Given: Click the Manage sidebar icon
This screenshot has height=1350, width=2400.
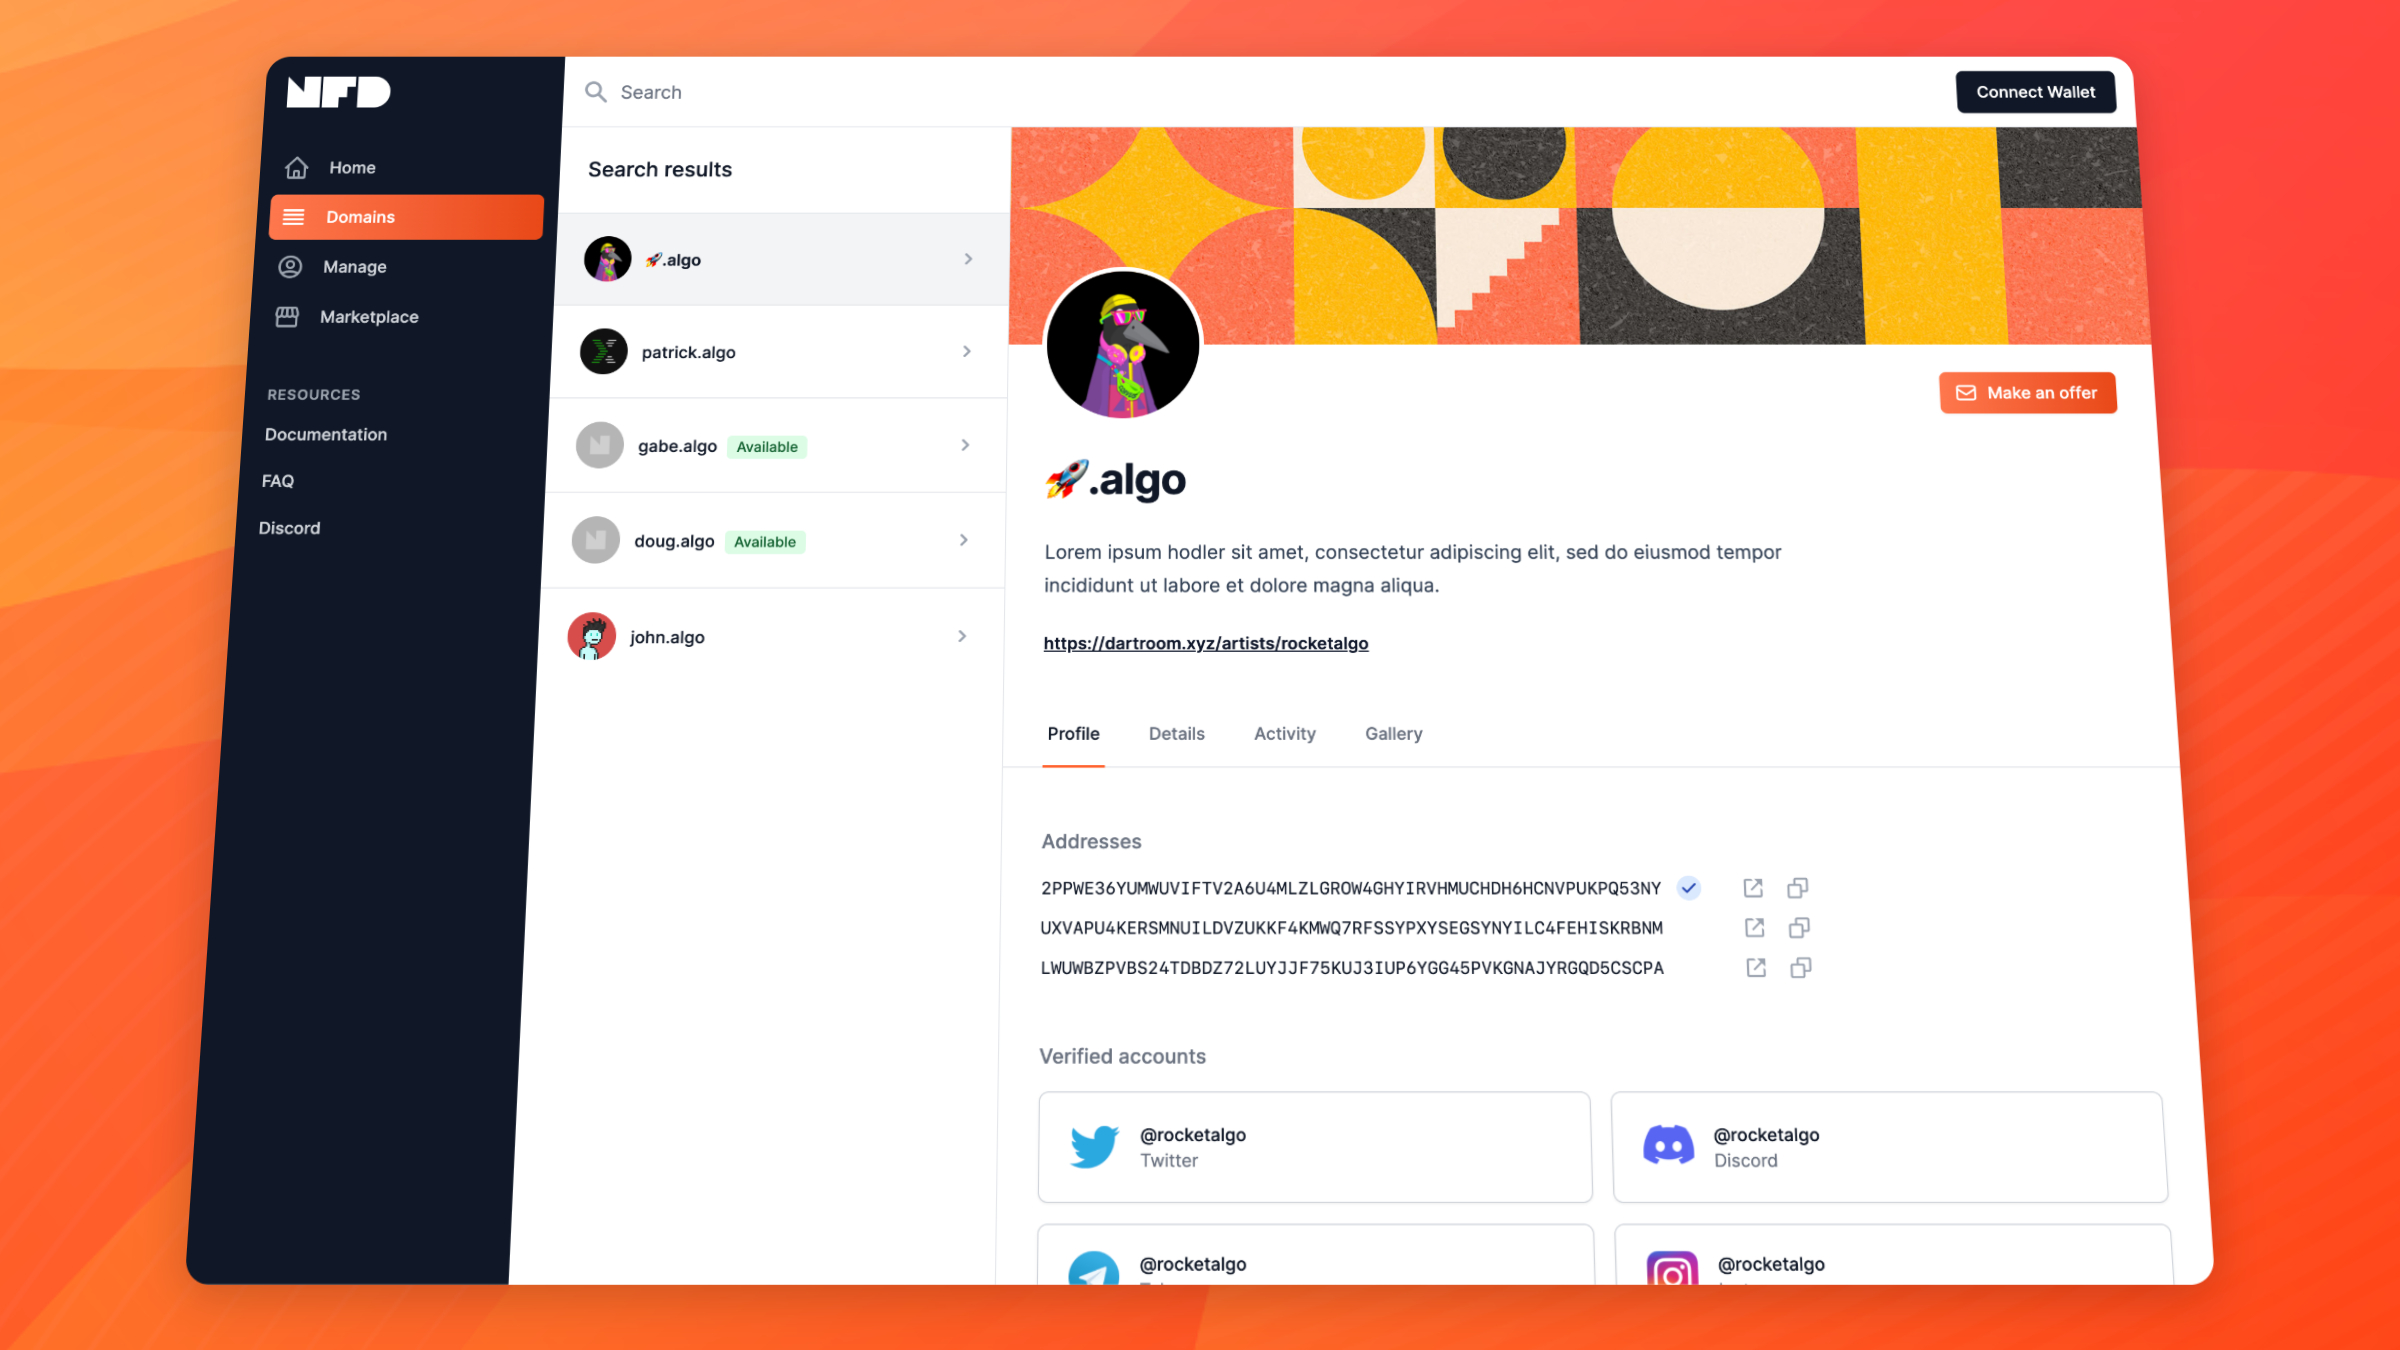Looking at the screenshot, I should (292, 265).
